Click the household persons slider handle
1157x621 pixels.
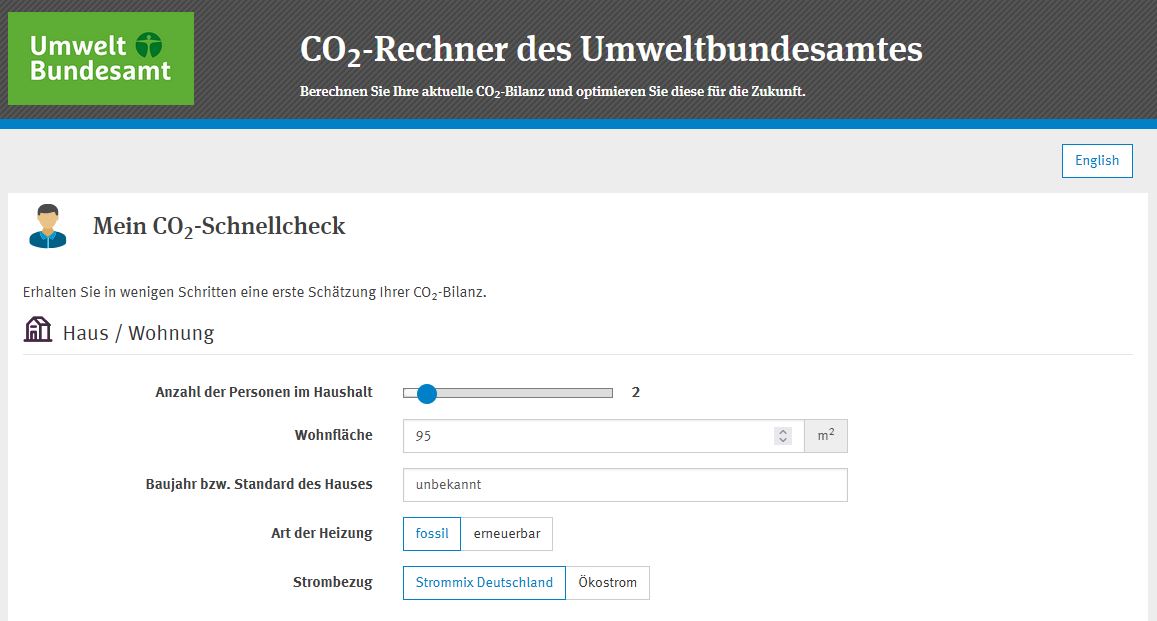coord(426,393)
